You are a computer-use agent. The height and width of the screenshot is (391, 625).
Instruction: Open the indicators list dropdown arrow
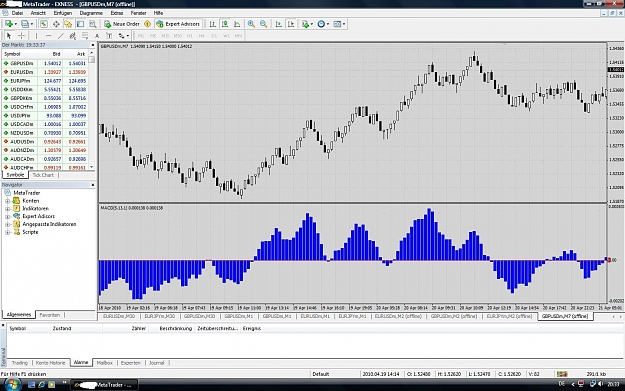coord(312,24)
